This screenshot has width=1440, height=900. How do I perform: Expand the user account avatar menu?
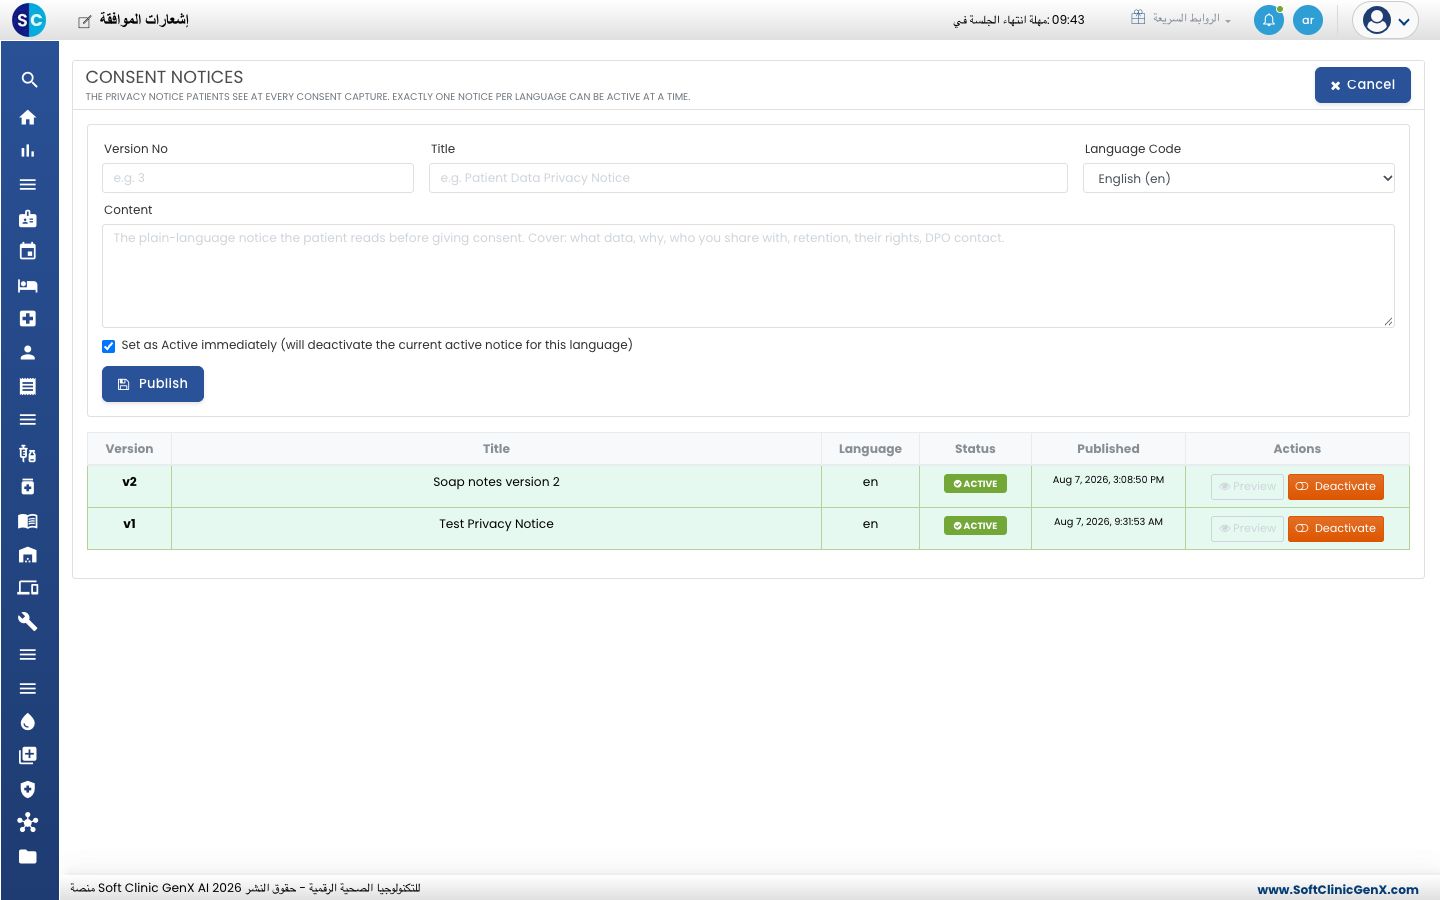coord(1386,20)
